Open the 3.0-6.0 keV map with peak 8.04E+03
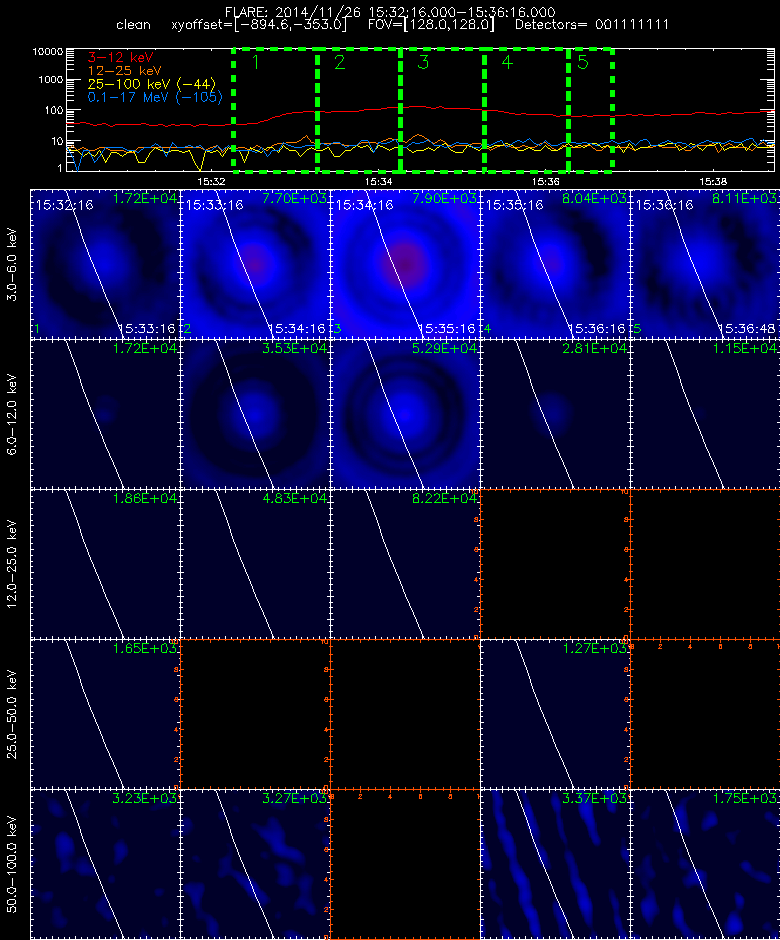780x940 pixels. [555, 264]
